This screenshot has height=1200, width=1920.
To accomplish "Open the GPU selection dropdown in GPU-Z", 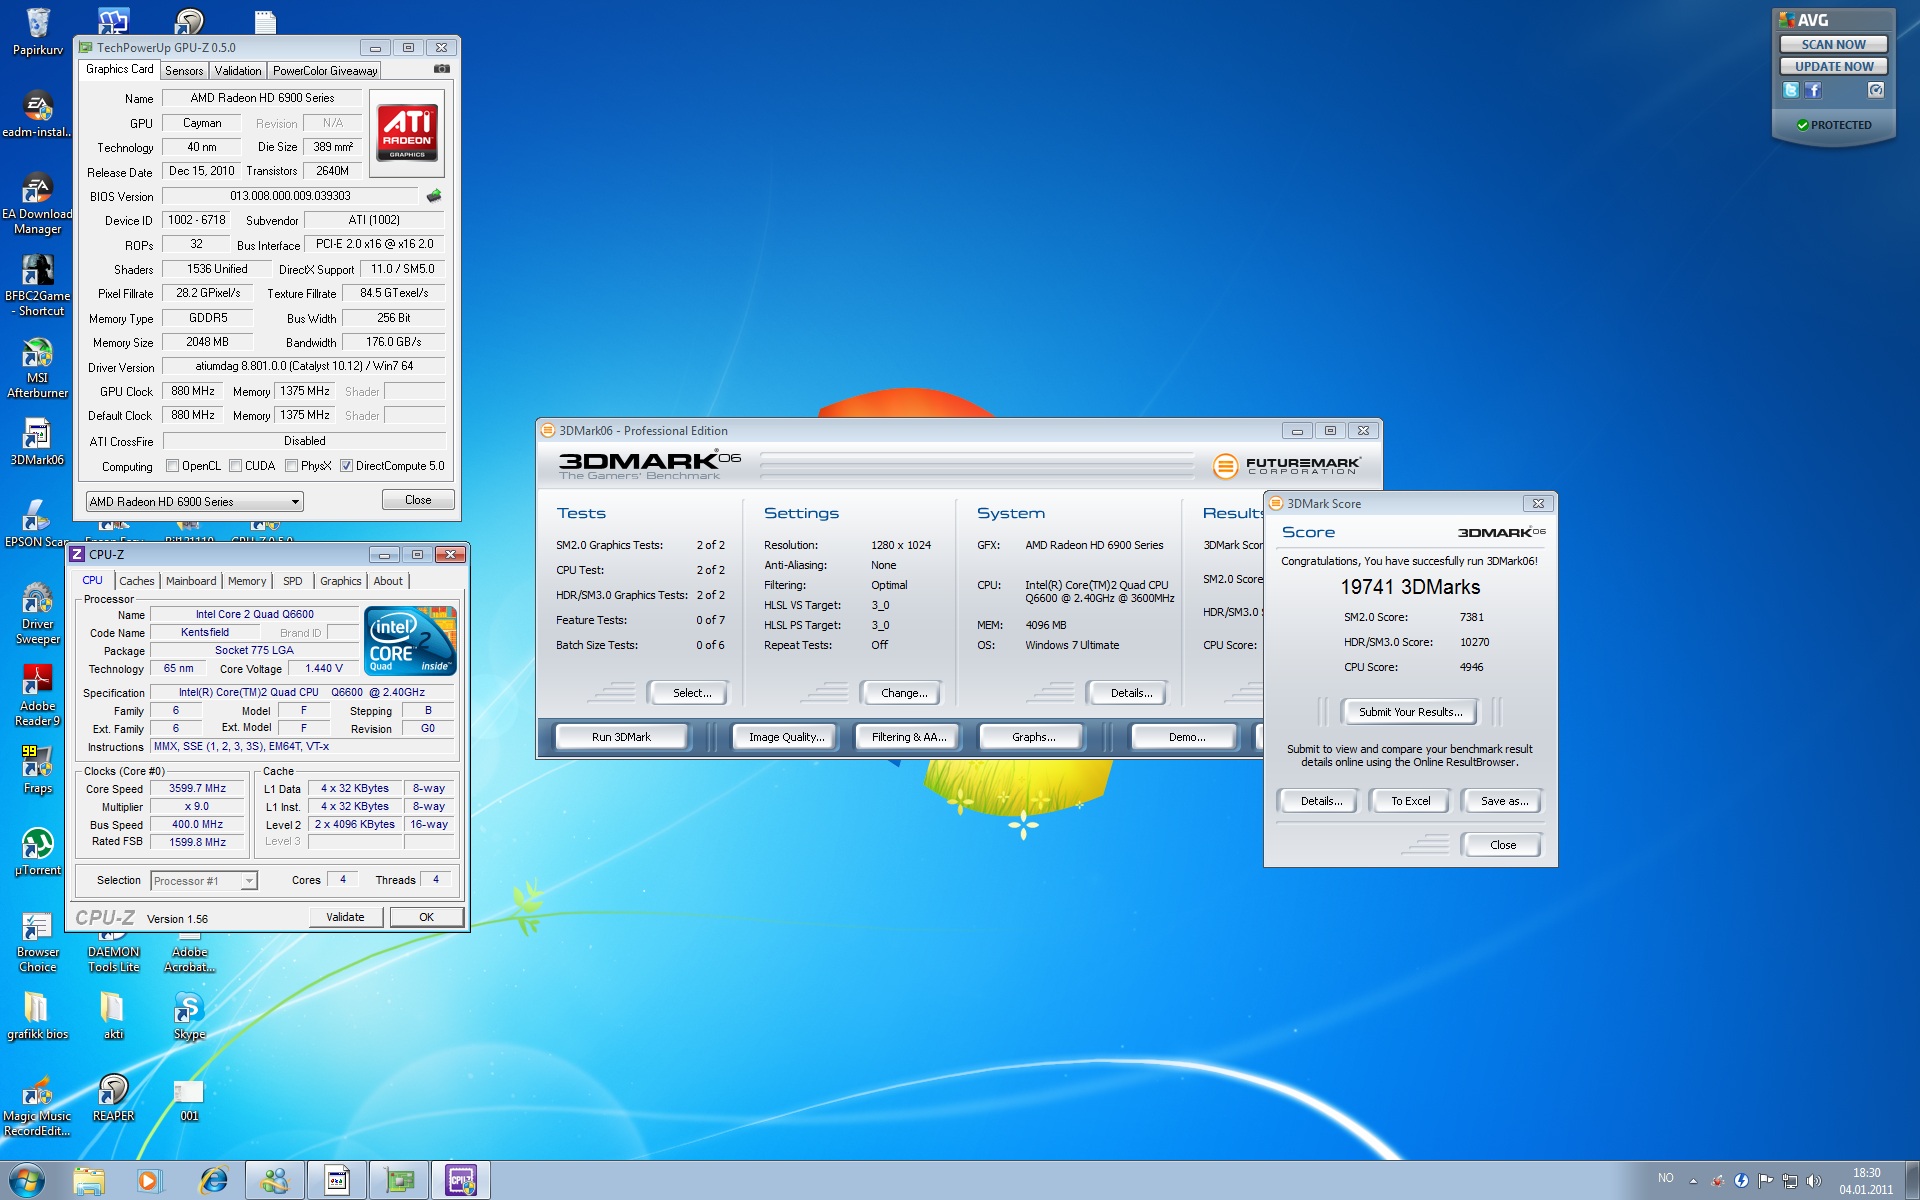I will pyautogui.click(x=194, y=502).
